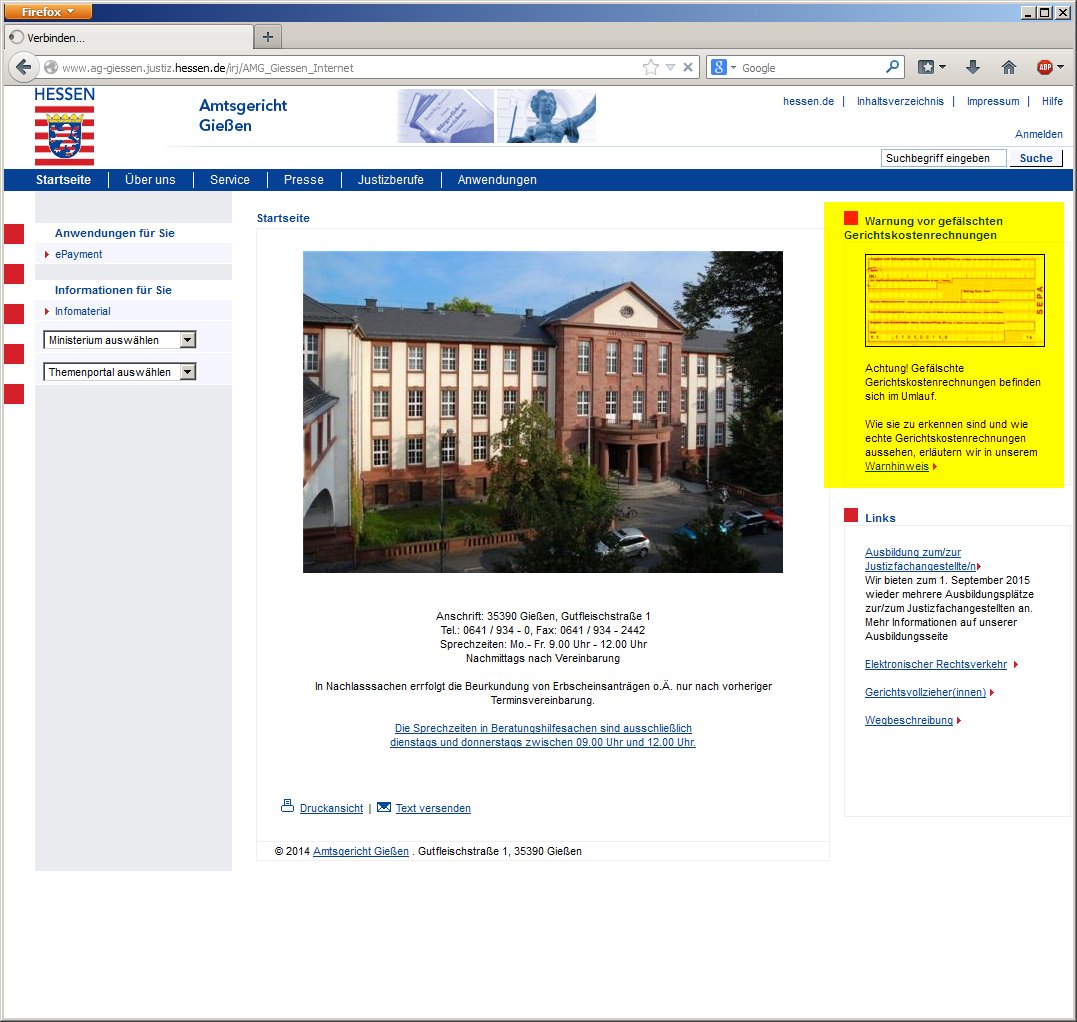Open the Service navigation item
The height and width of the screenshot is (1022, 1077).
(x=229, y=180)
